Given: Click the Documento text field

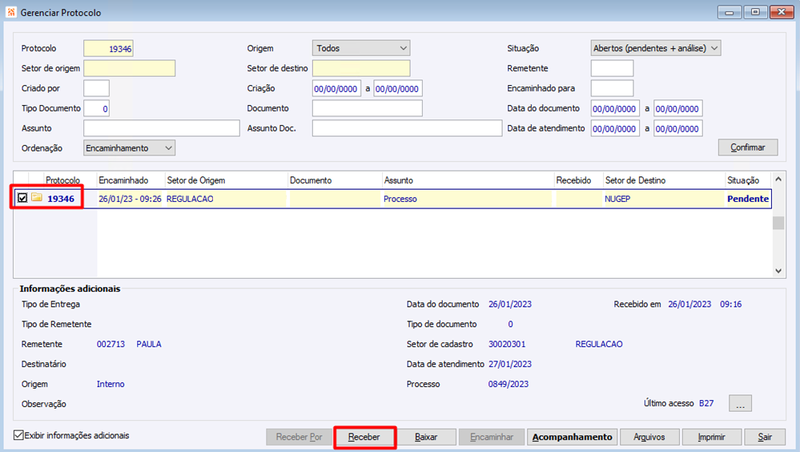Looking at the screenshot, I should (x=367, y=108).
